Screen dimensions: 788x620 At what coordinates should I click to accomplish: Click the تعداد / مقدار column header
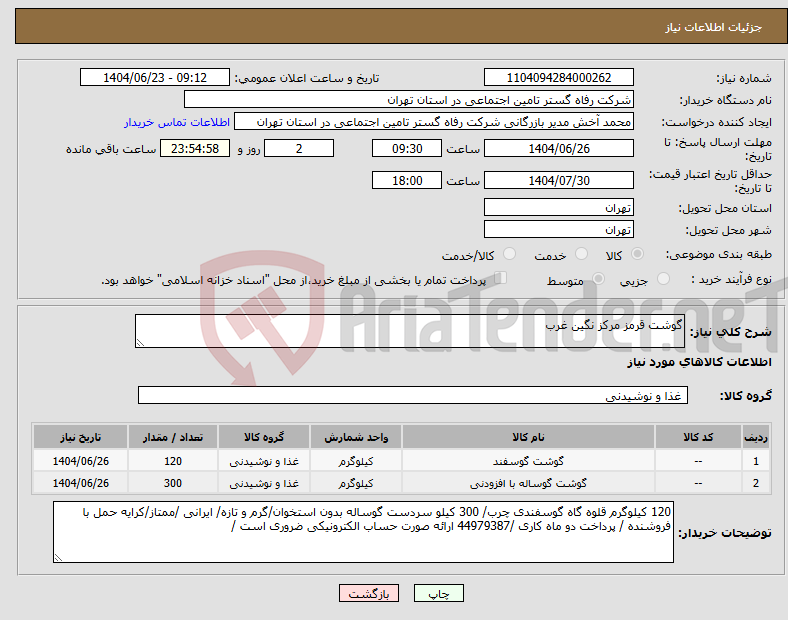[x=173, y=437]
